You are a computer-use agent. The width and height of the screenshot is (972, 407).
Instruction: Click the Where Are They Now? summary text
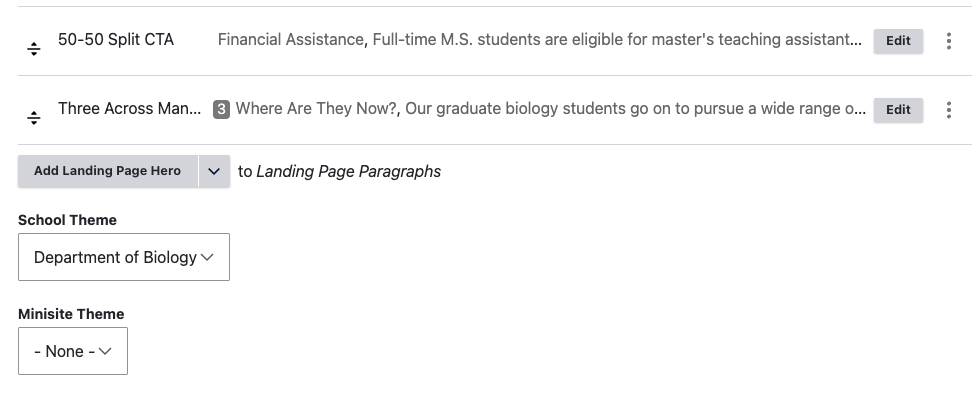[x=550, y=108]
